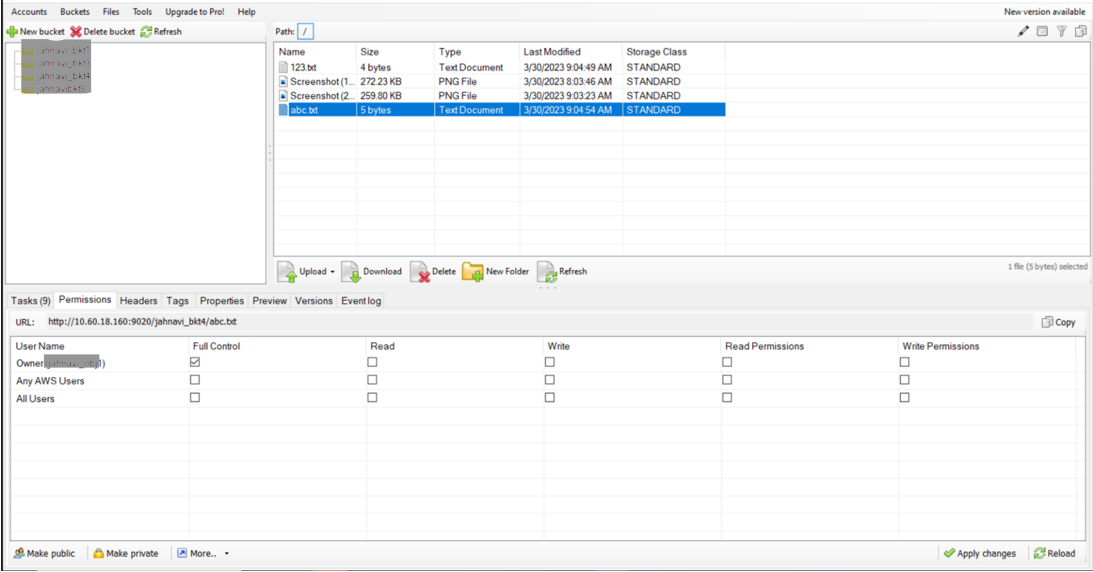Screen dimensions: 1093x572
Task: Switch to the Headers tab
Action: [139, 300]
